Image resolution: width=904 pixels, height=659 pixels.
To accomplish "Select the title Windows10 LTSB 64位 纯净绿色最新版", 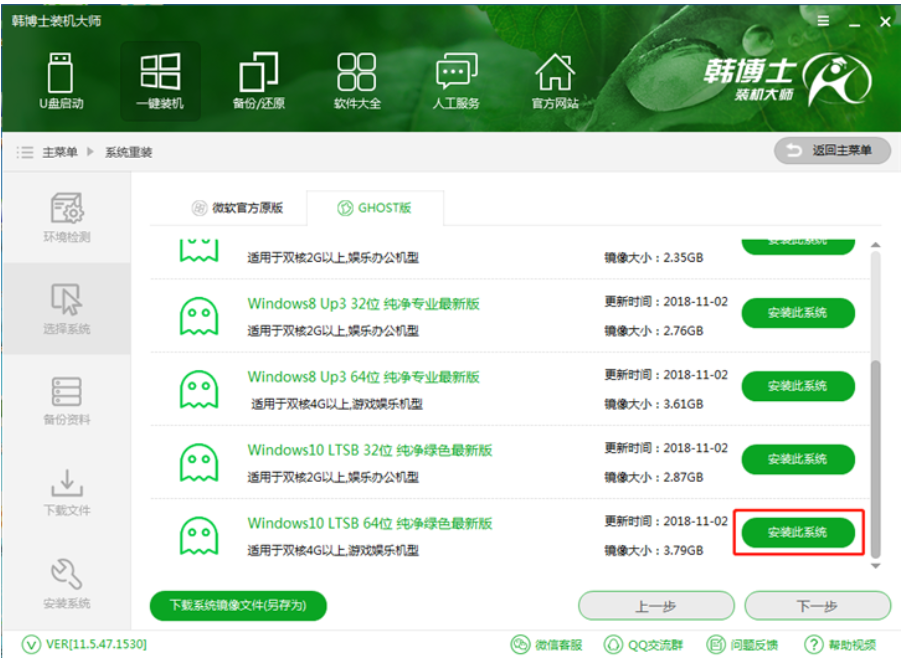I will point(370,523).
